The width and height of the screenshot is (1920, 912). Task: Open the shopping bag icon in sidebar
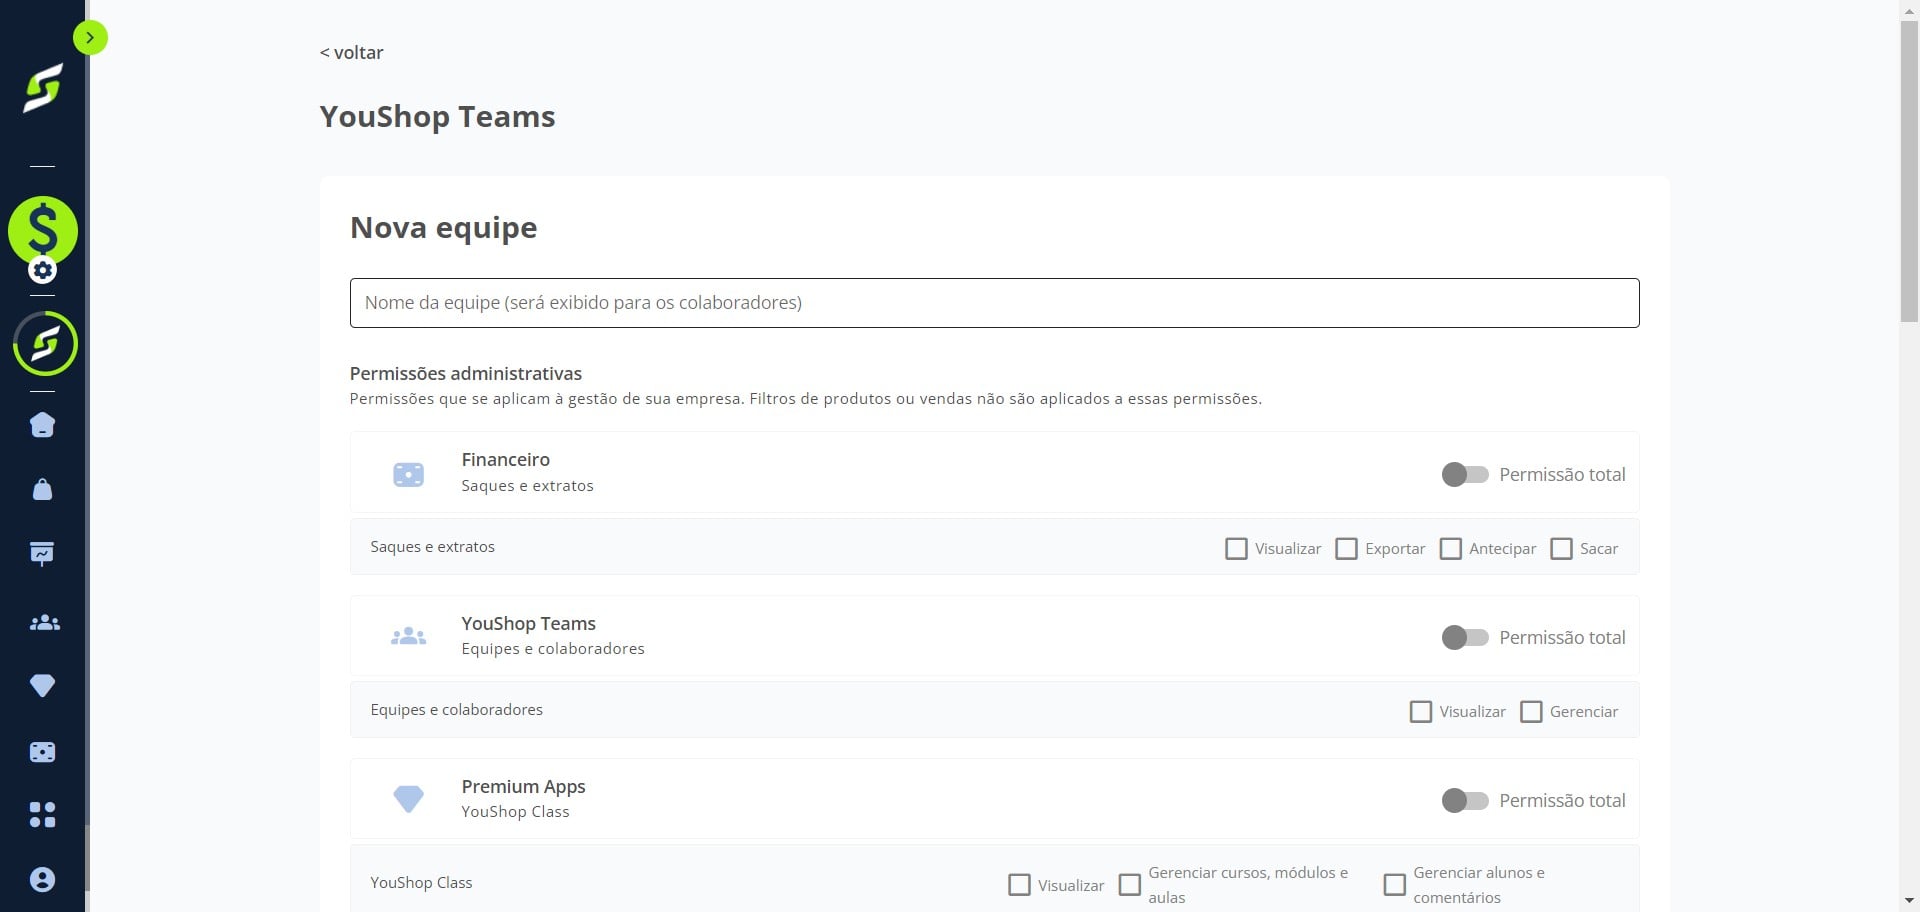[43, 489]
